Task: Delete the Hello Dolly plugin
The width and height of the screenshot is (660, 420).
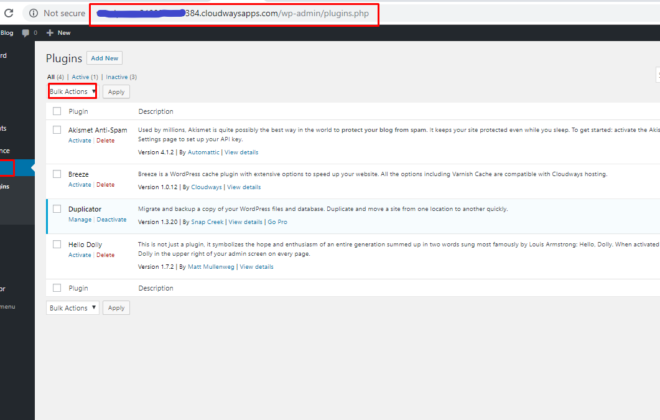Action: 105,255
